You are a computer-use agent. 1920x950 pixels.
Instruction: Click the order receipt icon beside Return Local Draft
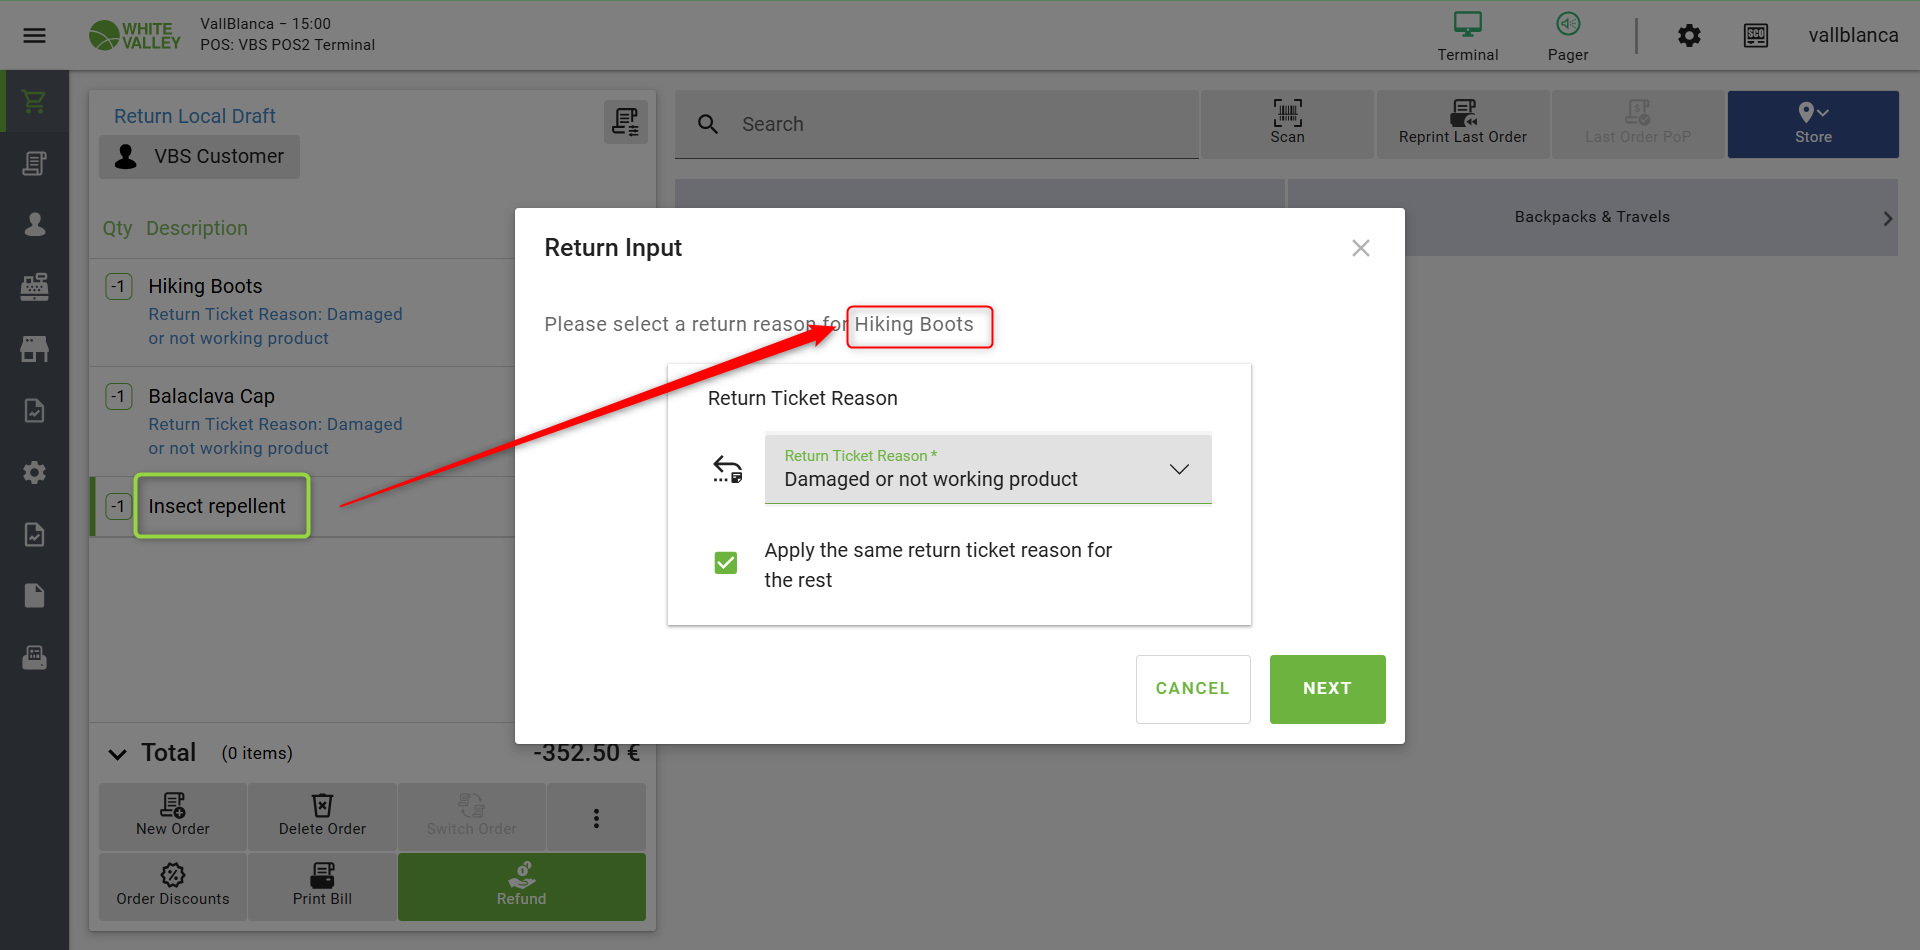[626, 122]
